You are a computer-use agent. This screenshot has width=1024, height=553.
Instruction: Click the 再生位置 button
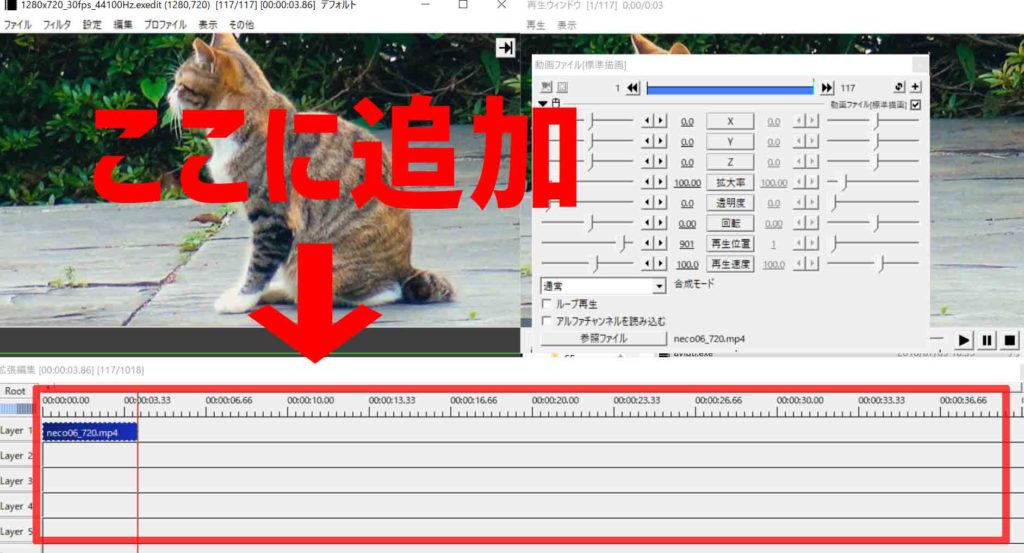point(730,244)
